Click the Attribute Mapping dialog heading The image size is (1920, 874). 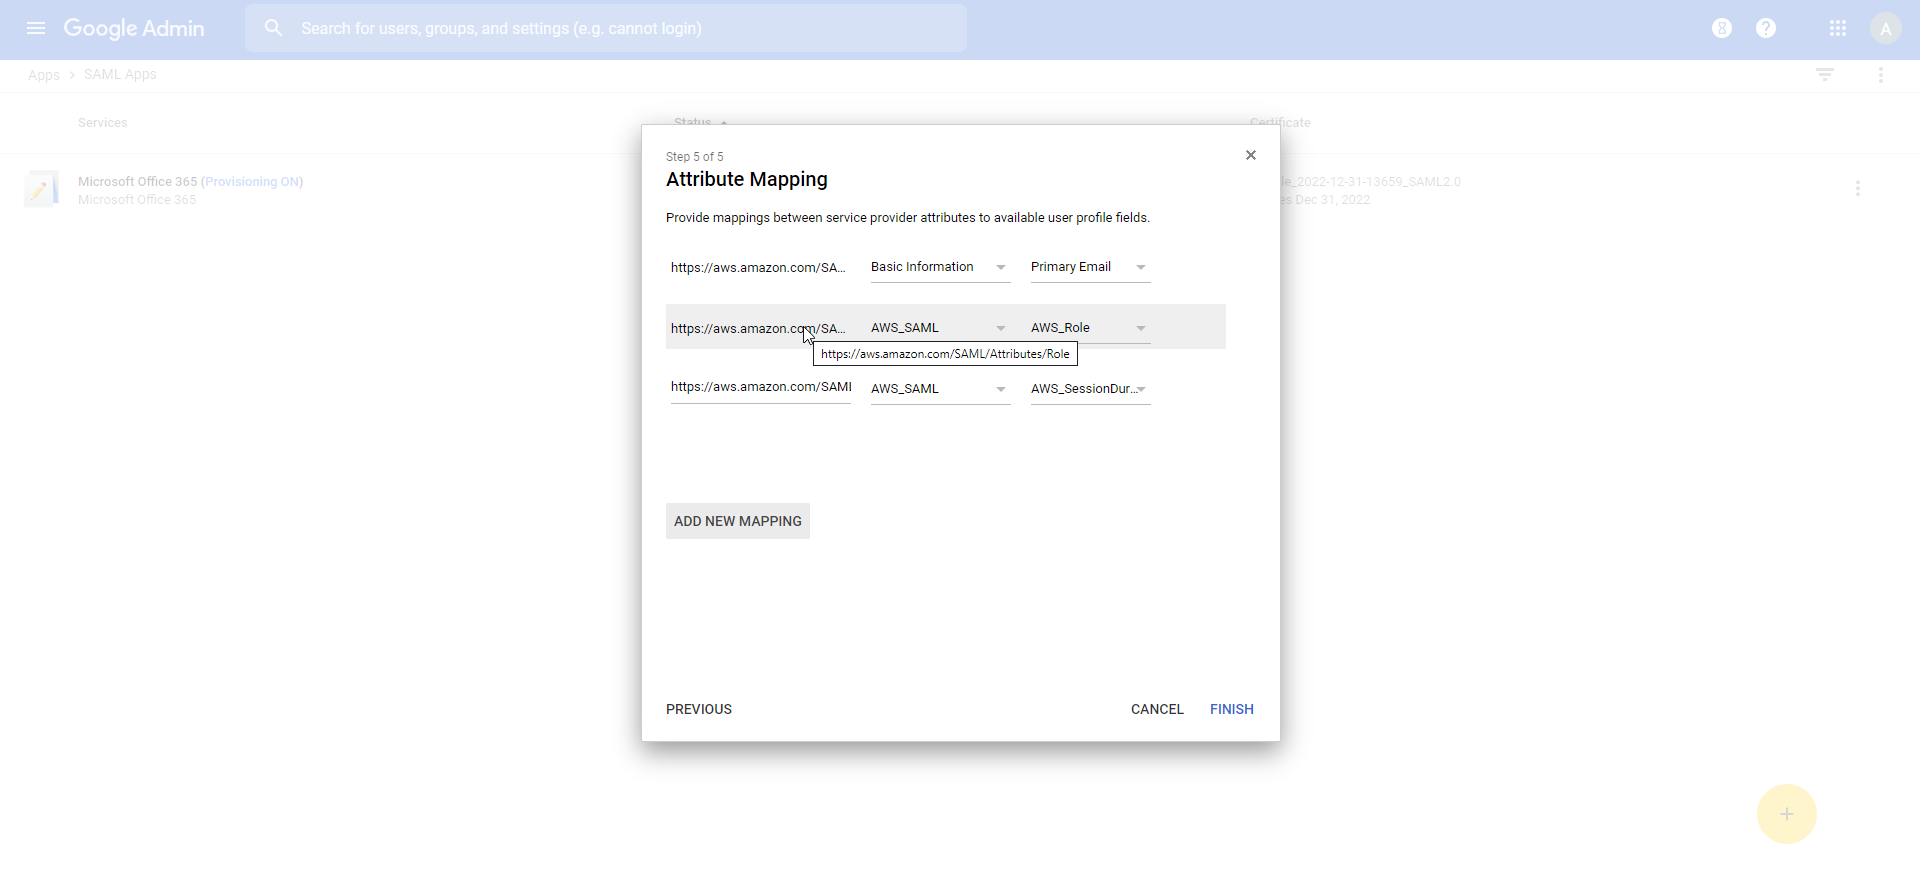pos(747,179)
